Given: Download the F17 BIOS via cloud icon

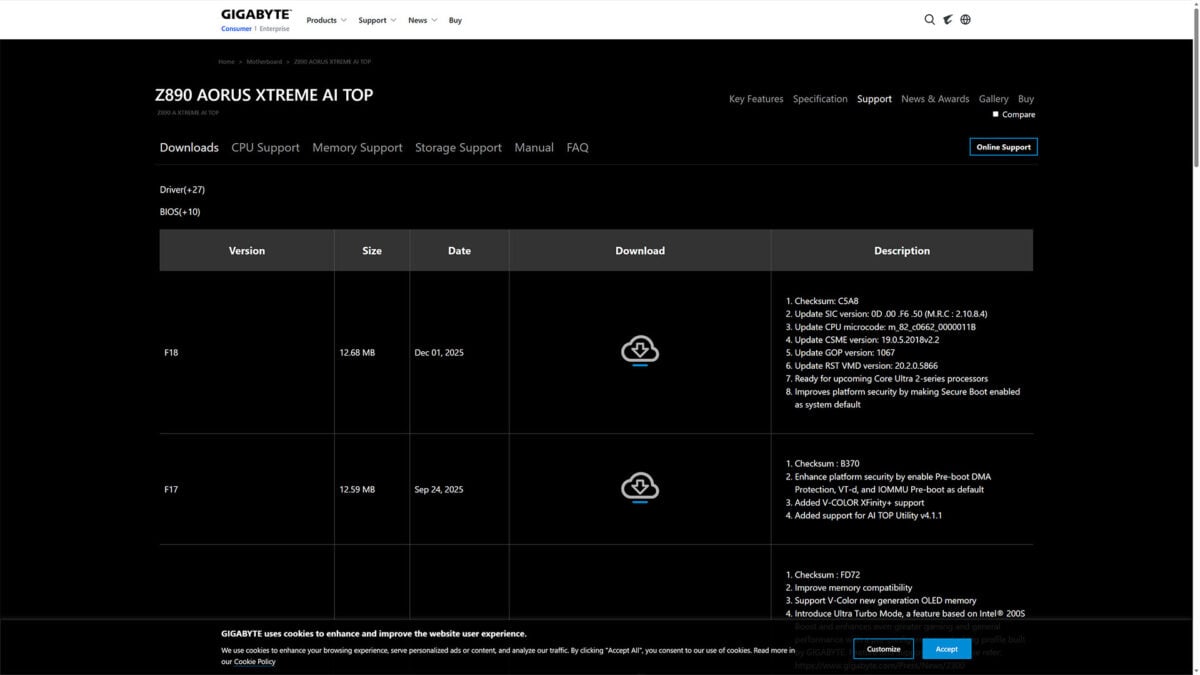Looking at the screenshot, I should 639,487.
